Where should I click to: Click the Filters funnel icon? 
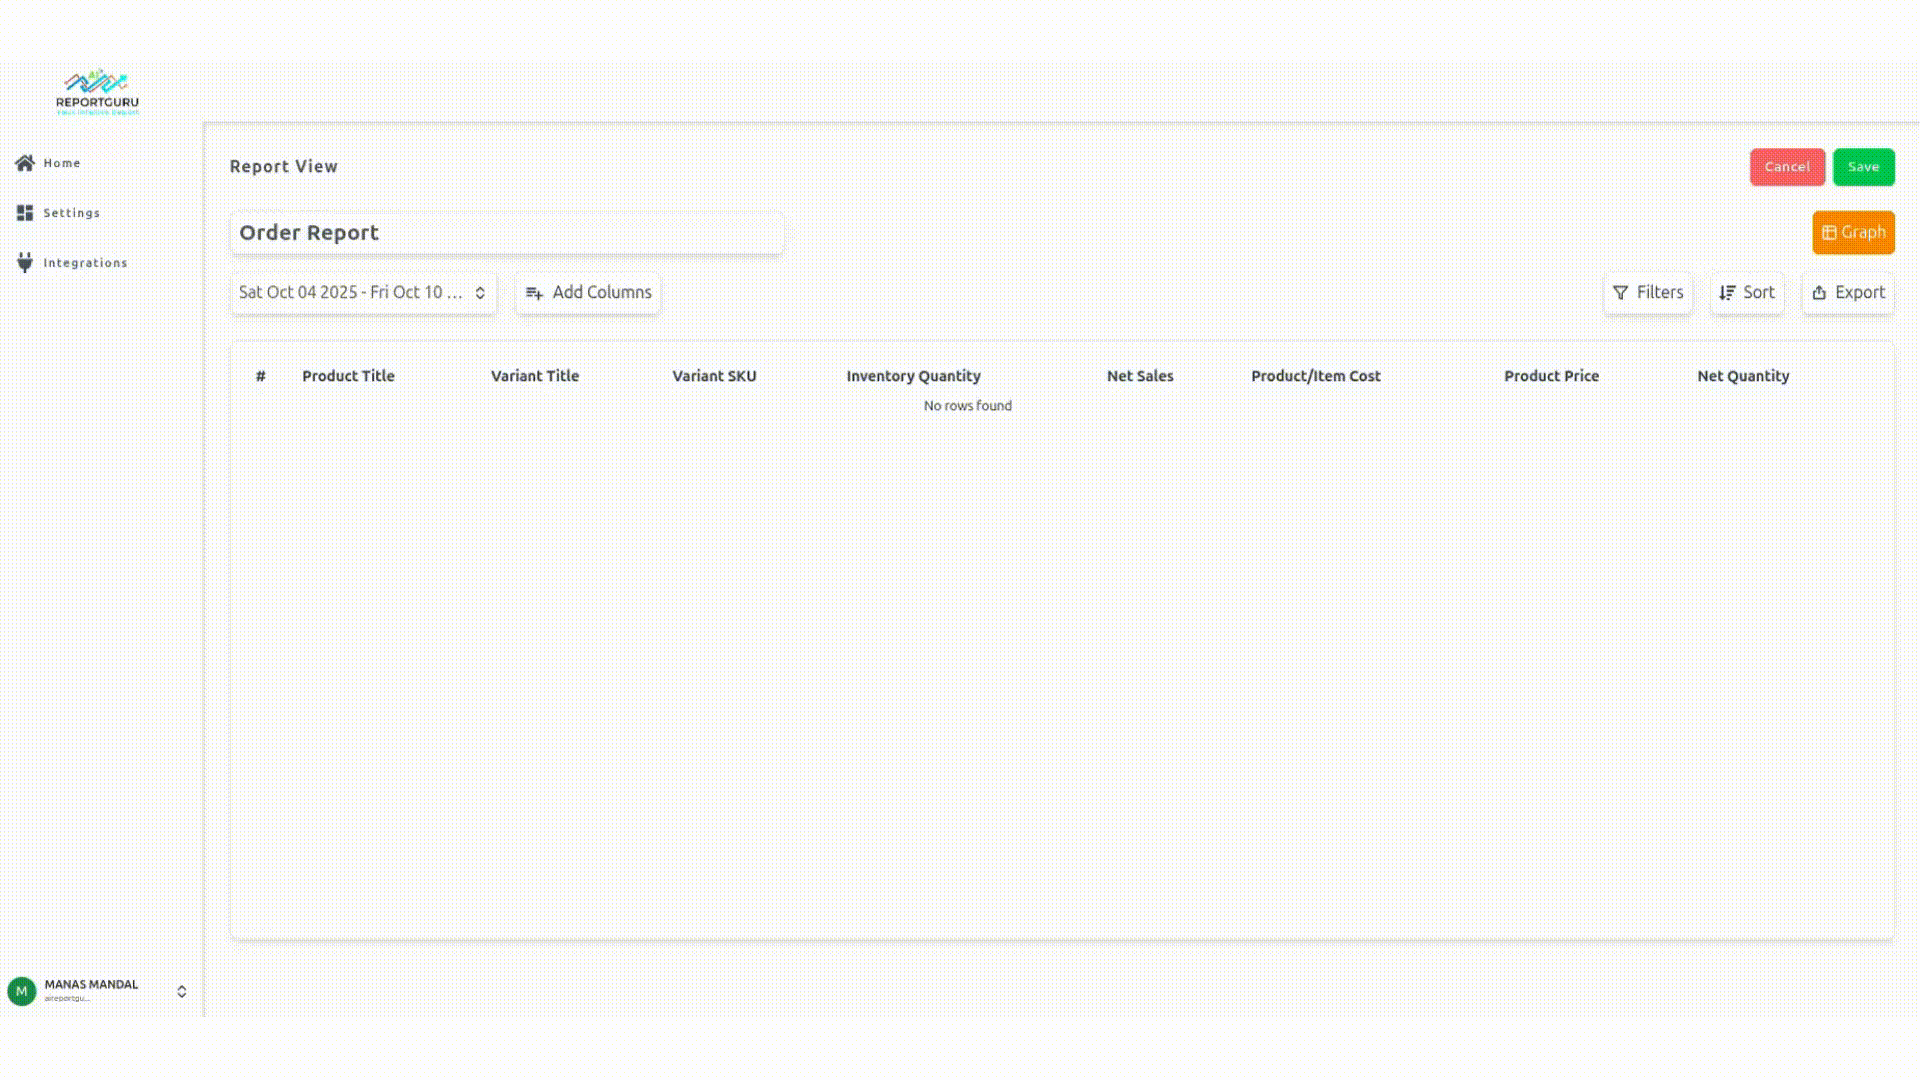[x=1620, y=293]
